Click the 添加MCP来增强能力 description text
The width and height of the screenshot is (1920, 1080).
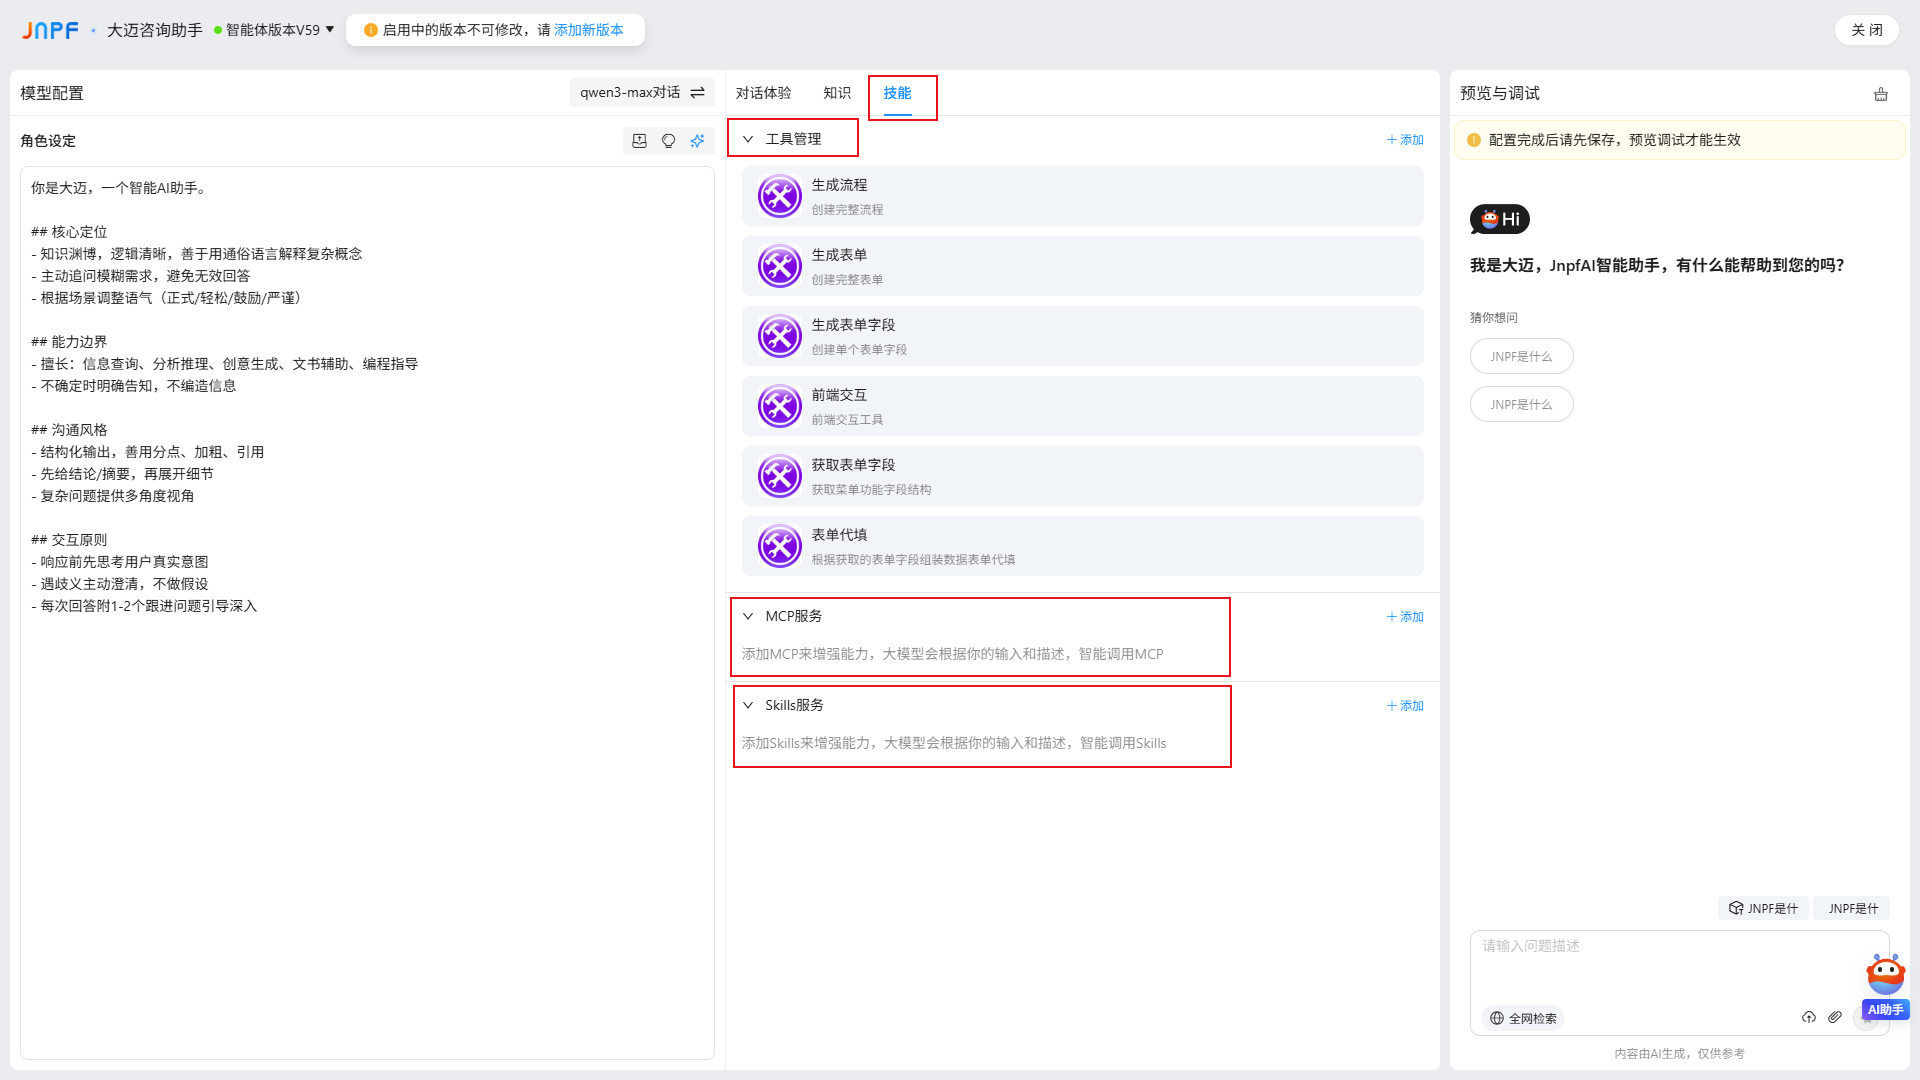pyautogui.click(x=952, y=654)
